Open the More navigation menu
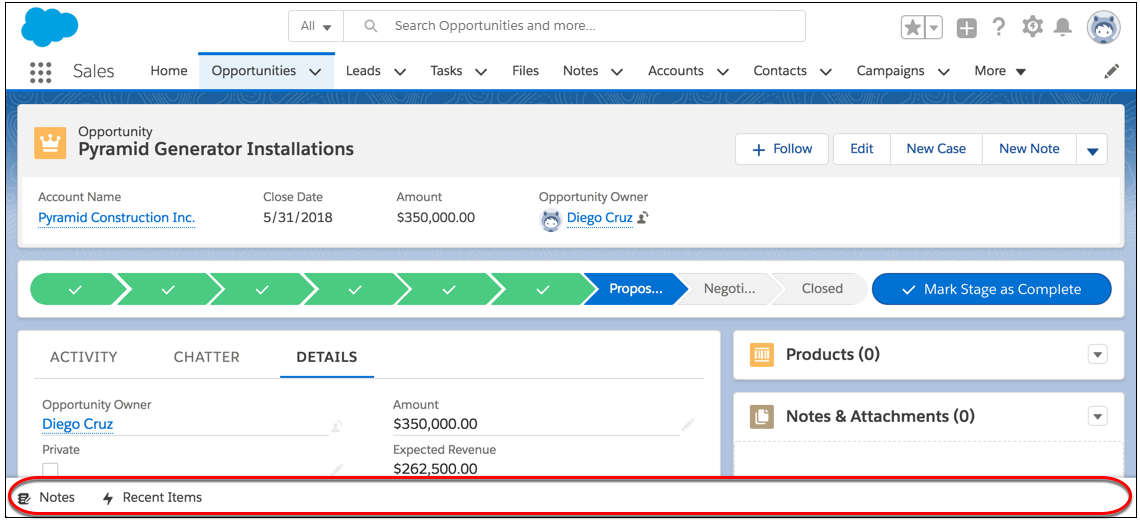 1000,71
